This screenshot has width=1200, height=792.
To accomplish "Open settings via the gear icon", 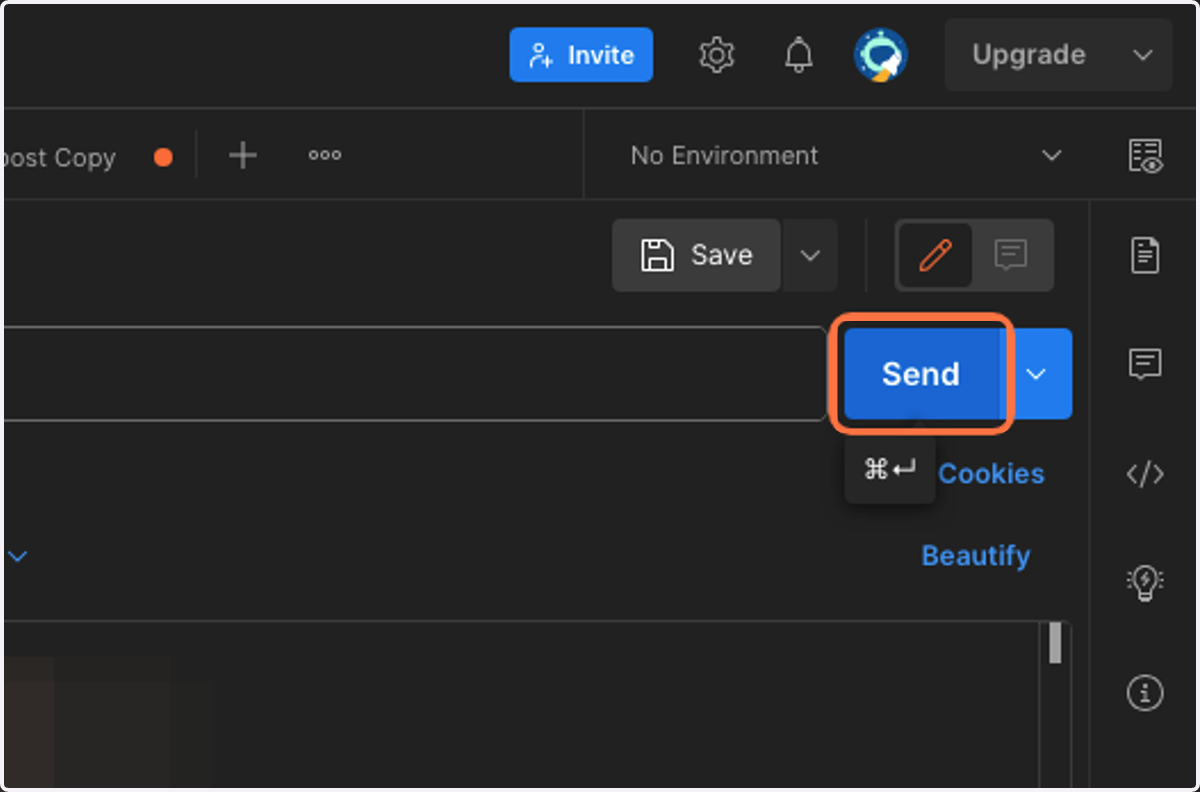I will point(716,55).
